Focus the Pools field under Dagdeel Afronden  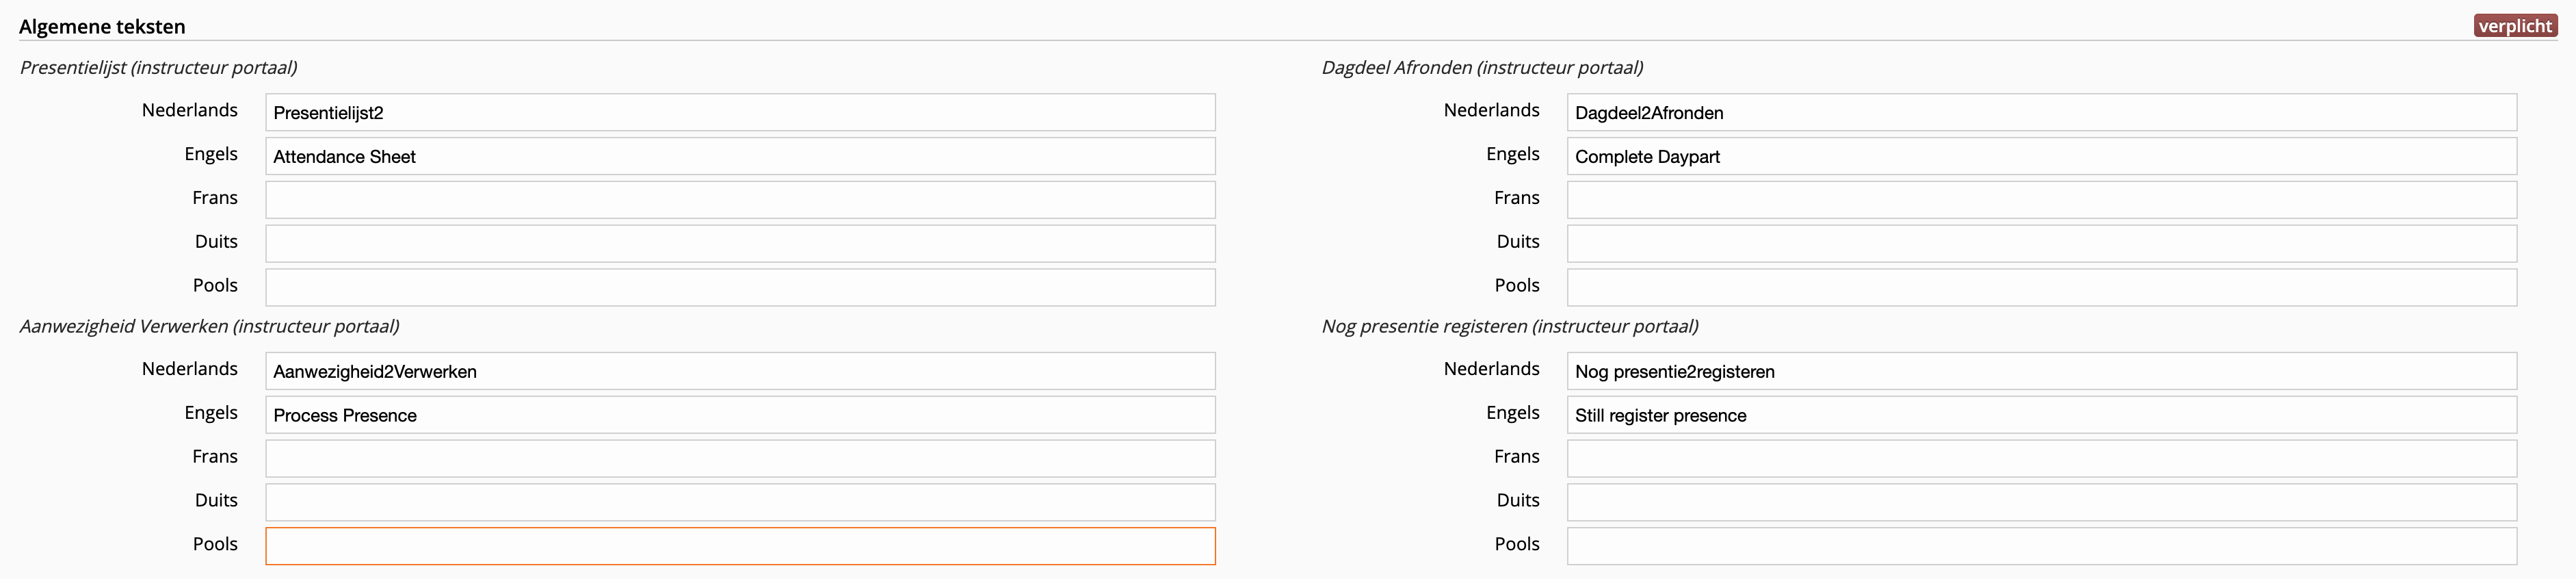click(x=2041, y=287)
